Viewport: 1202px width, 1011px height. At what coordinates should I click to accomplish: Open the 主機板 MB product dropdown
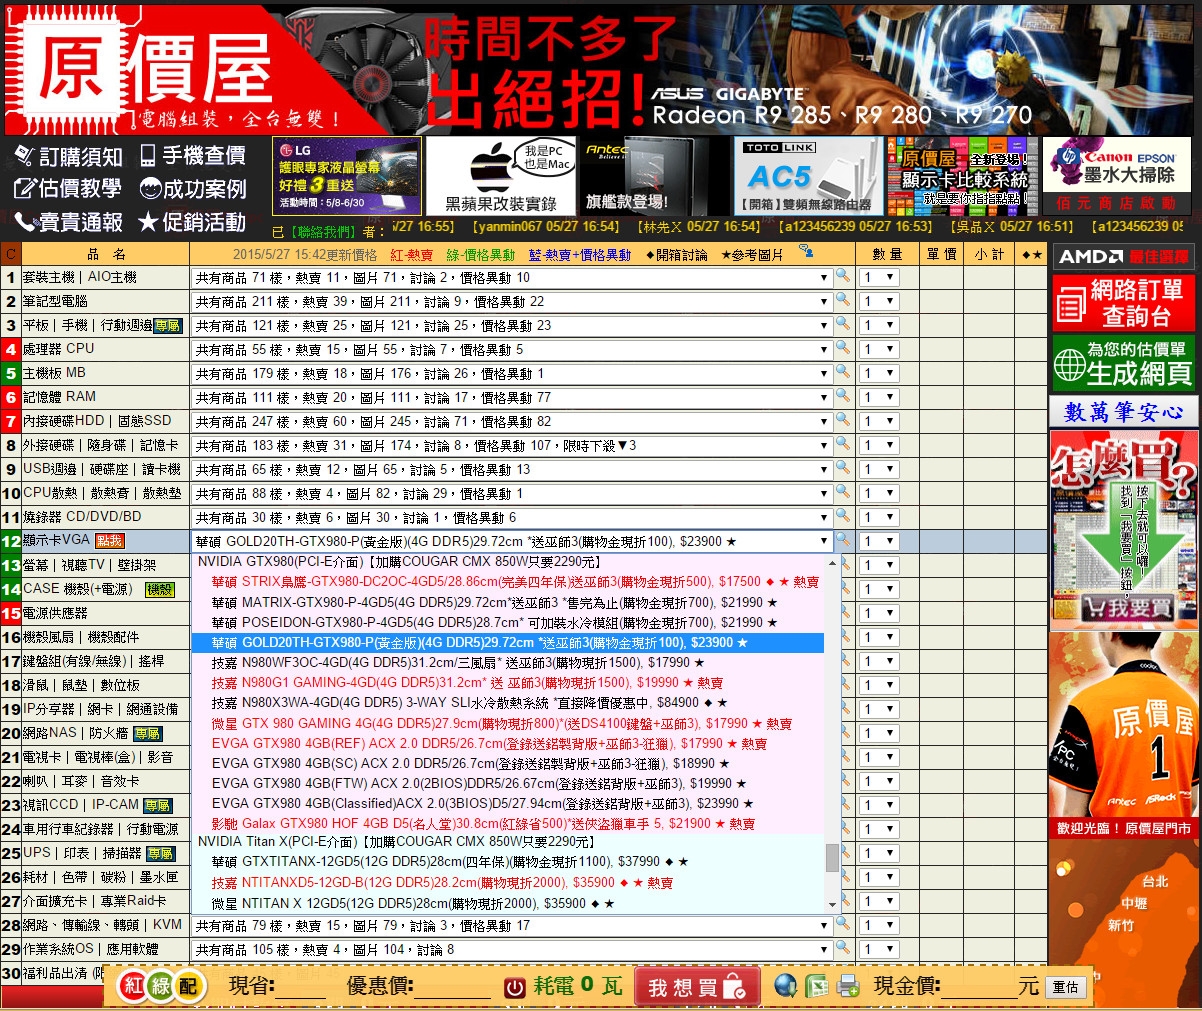click(x=511, y=373)
